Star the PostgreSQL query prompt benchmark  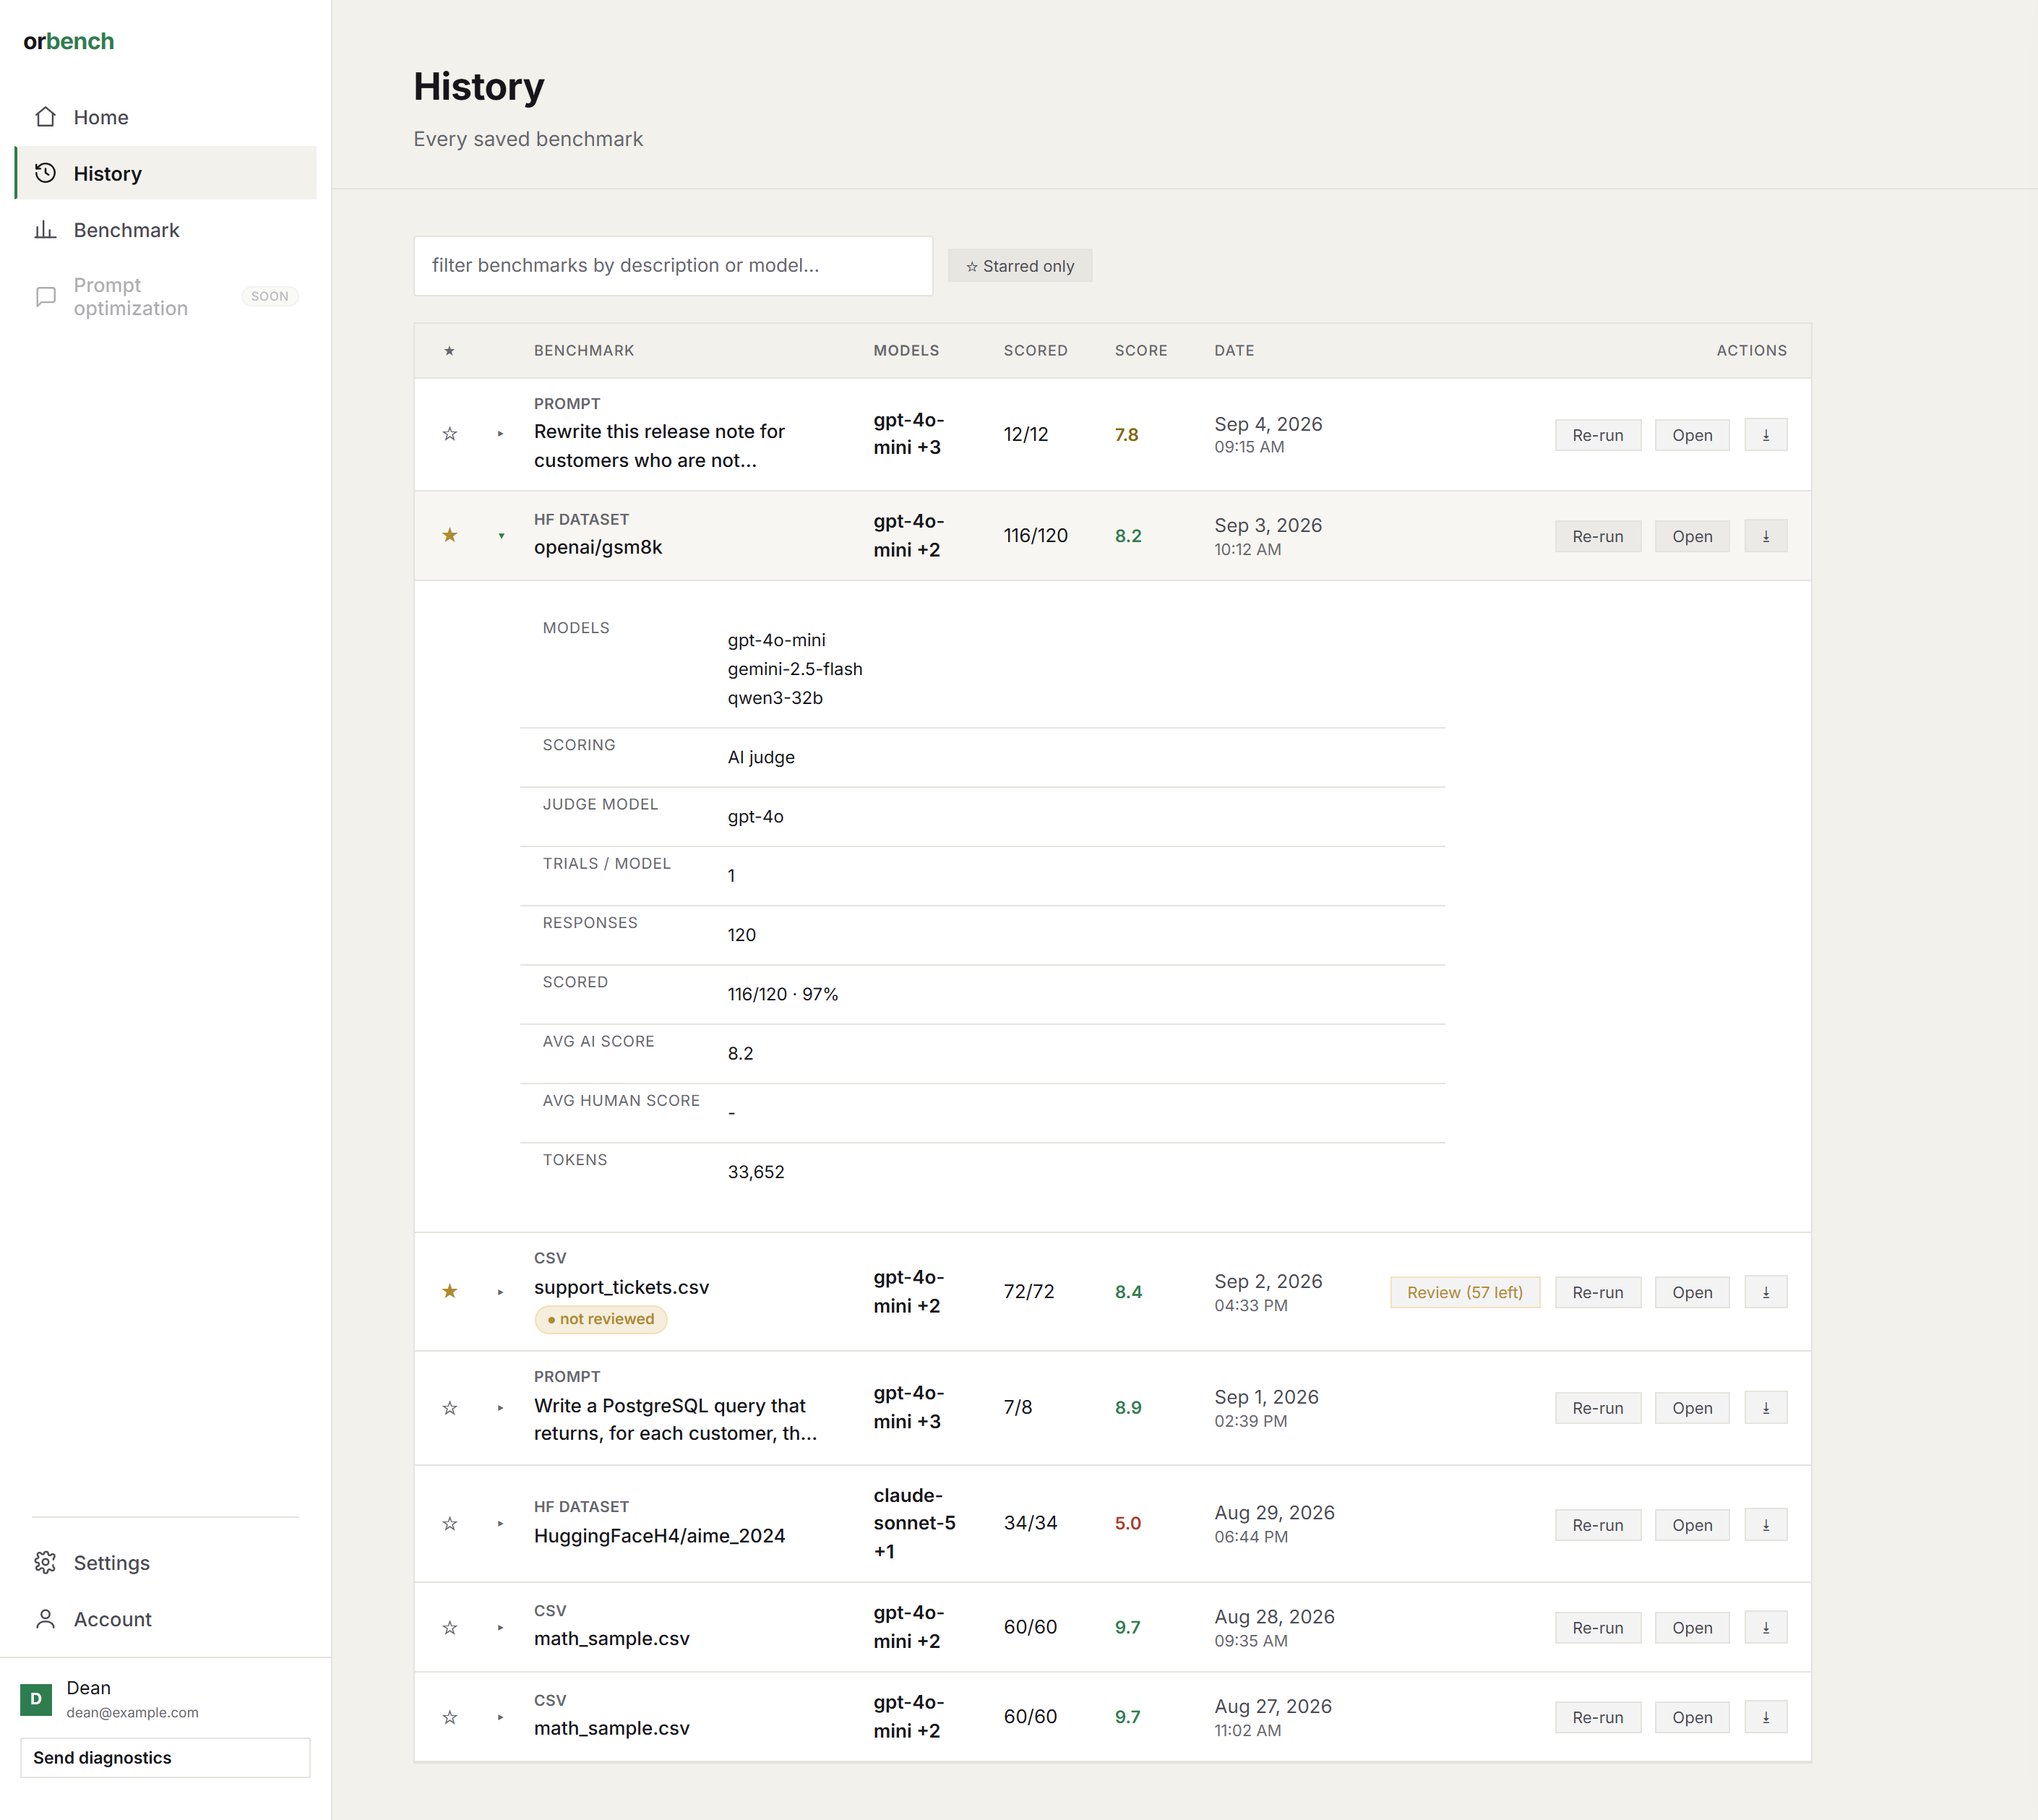point(450,1408)
